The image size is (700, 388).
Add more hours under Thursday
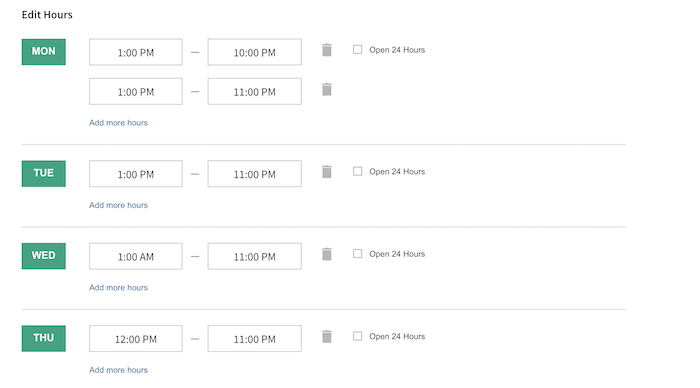(118, 370)
